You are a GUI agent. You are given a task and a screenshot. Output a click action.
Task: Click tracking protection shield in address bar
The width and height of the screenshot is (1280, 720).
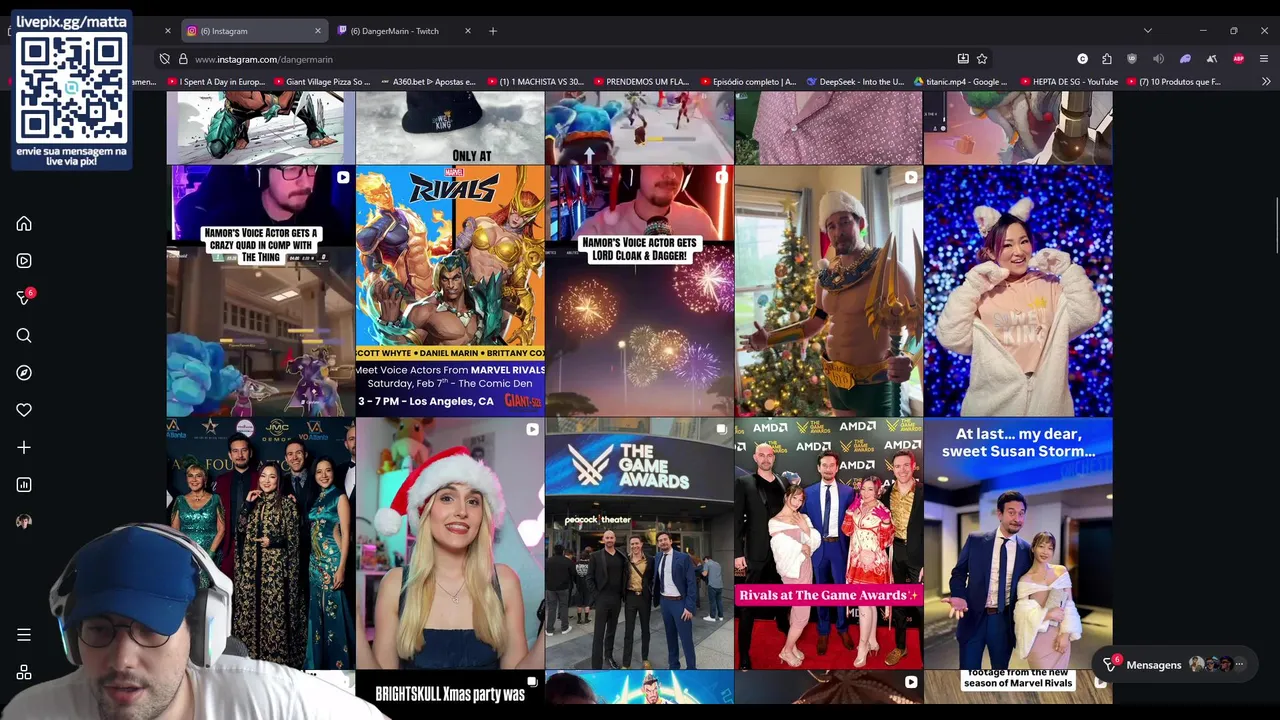(x=165, y=59)
